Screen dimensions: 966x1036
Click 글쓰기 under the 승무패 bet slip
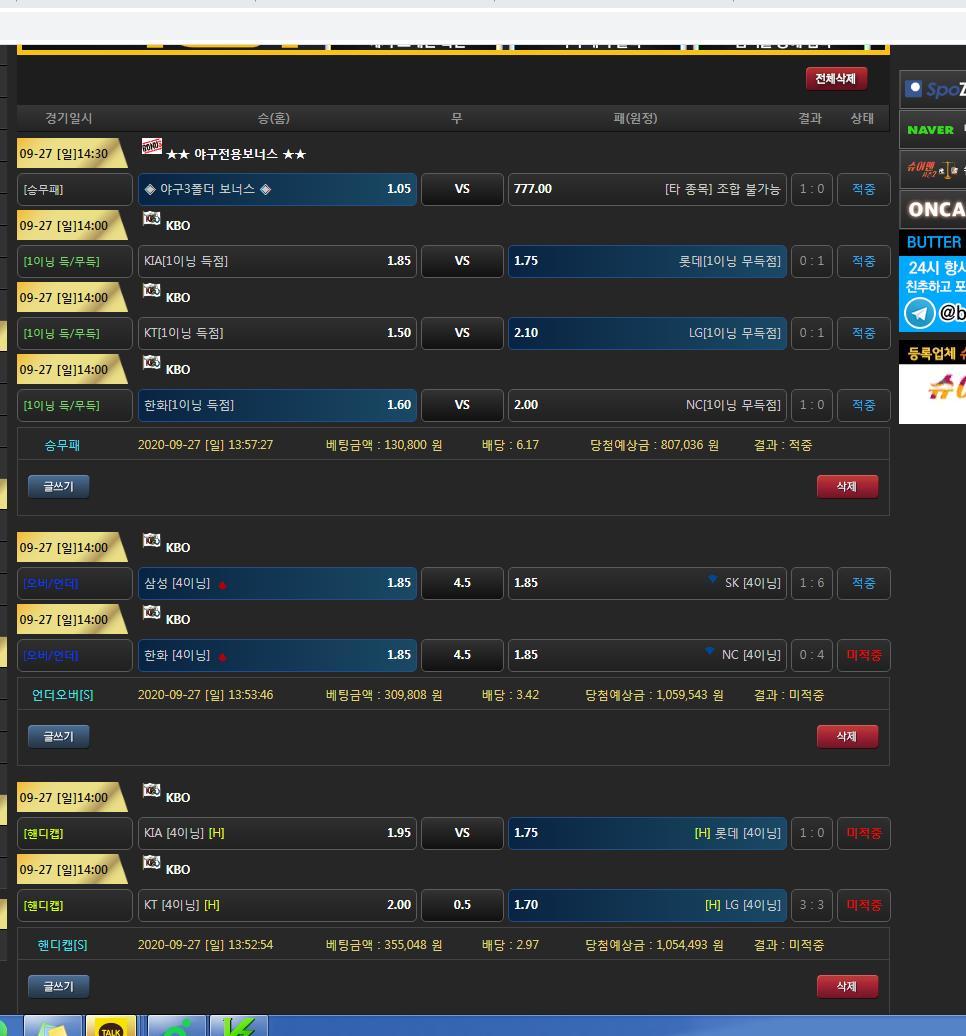pyautogui.click(x=58, y=486)
